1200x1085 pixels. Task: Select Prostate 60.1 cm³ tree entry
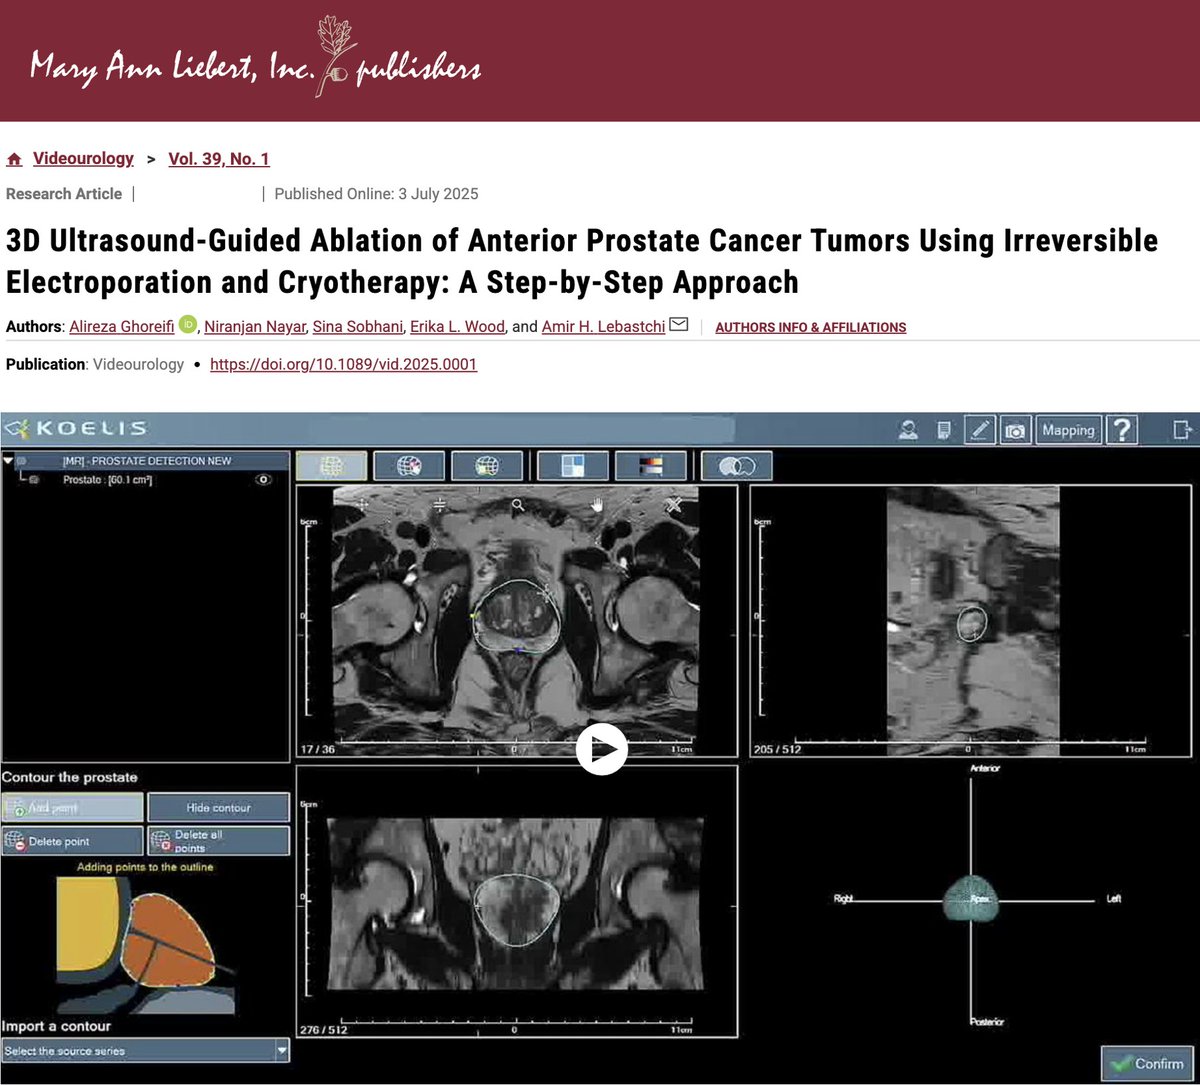point(107,480)
